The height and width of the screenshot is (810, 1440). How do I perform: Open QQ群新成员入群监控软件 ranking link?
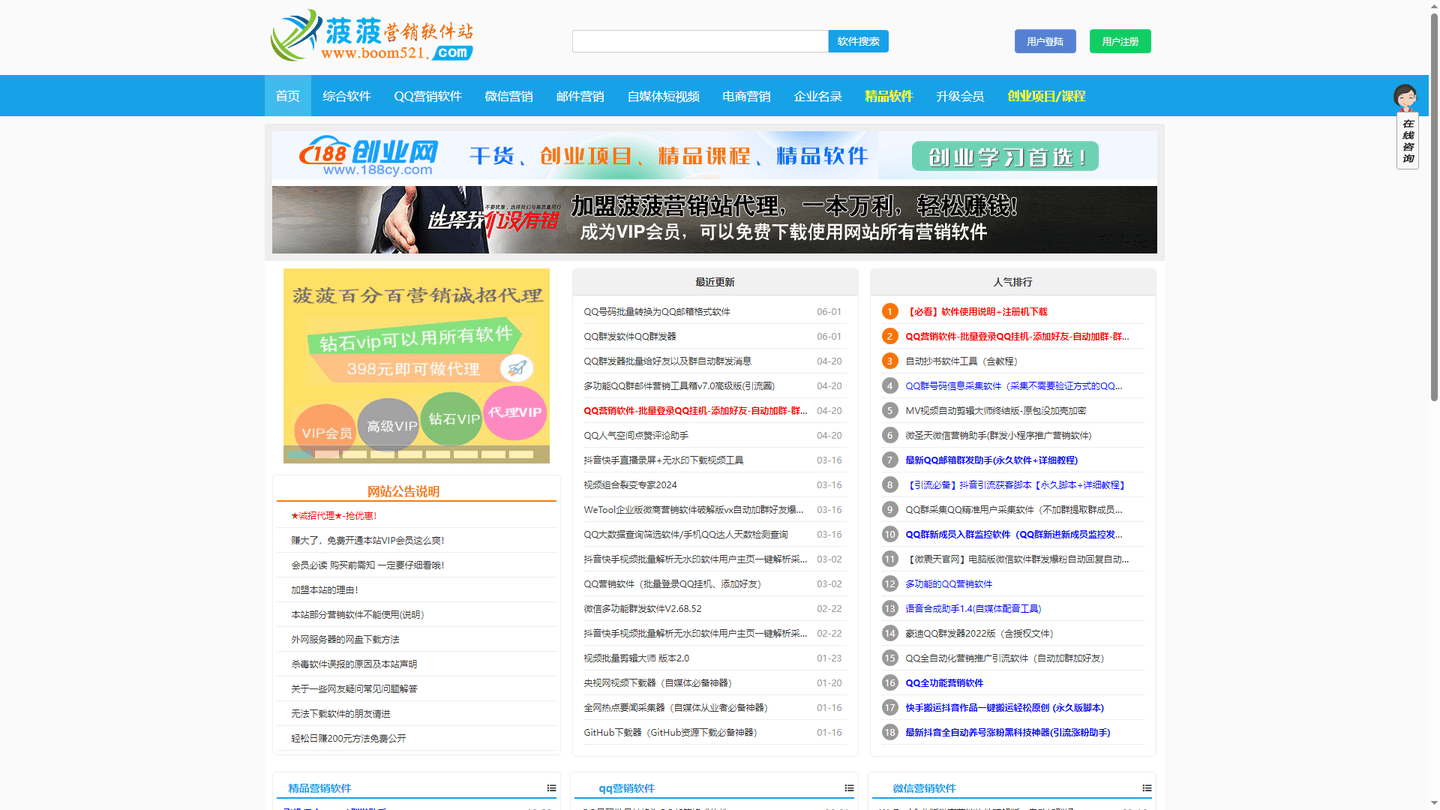point(1014,534)
